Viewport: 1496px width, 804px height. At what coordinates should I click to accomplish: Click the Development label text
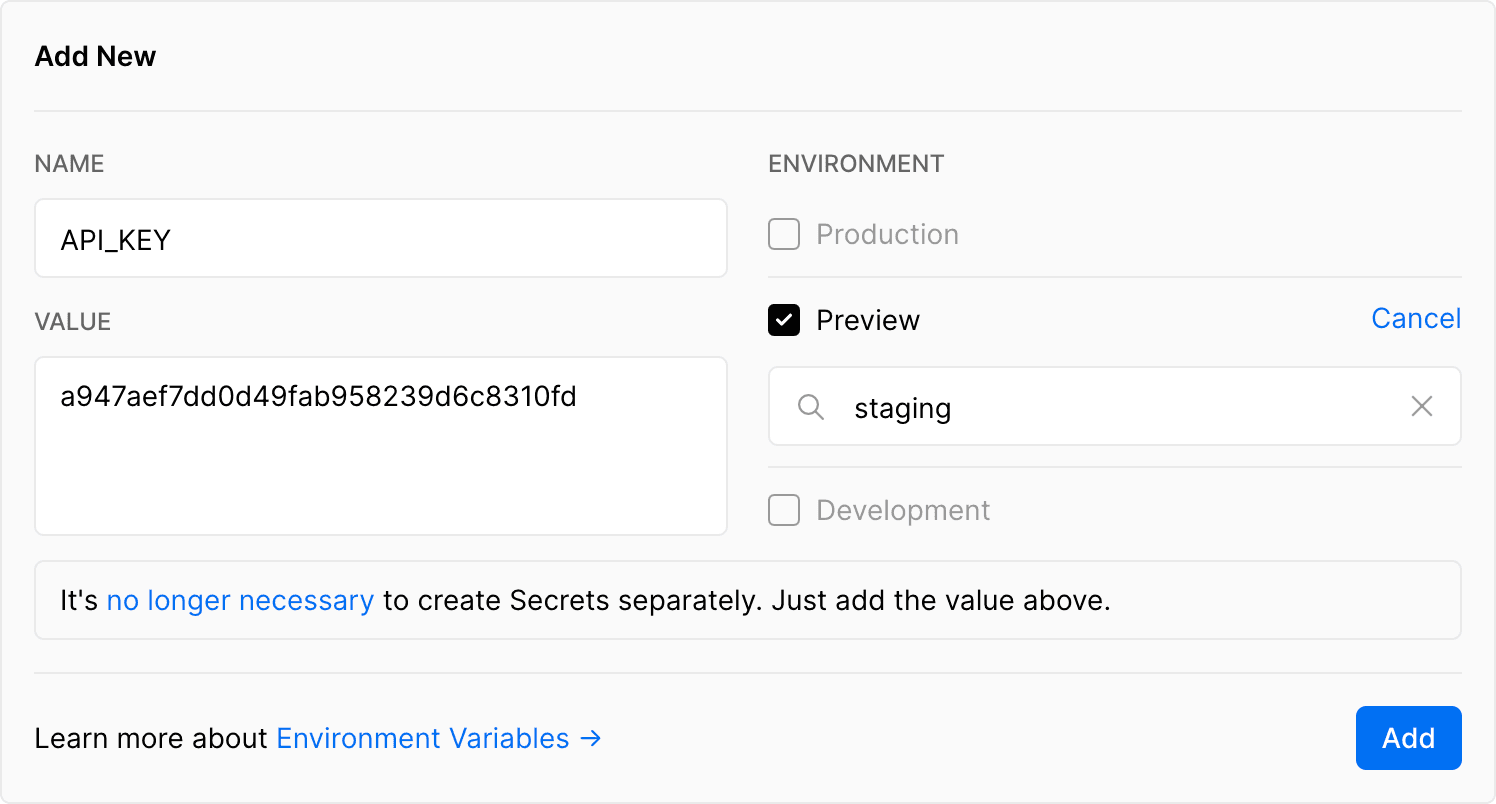902,510
